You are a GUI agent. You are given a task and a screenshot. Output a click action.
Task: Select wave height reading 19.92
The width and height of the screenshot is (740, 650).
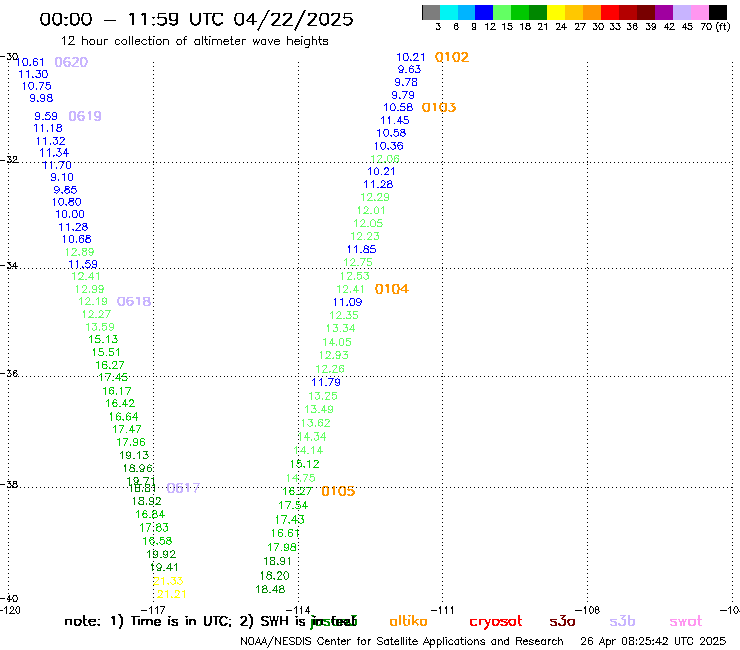pos(161,554)
